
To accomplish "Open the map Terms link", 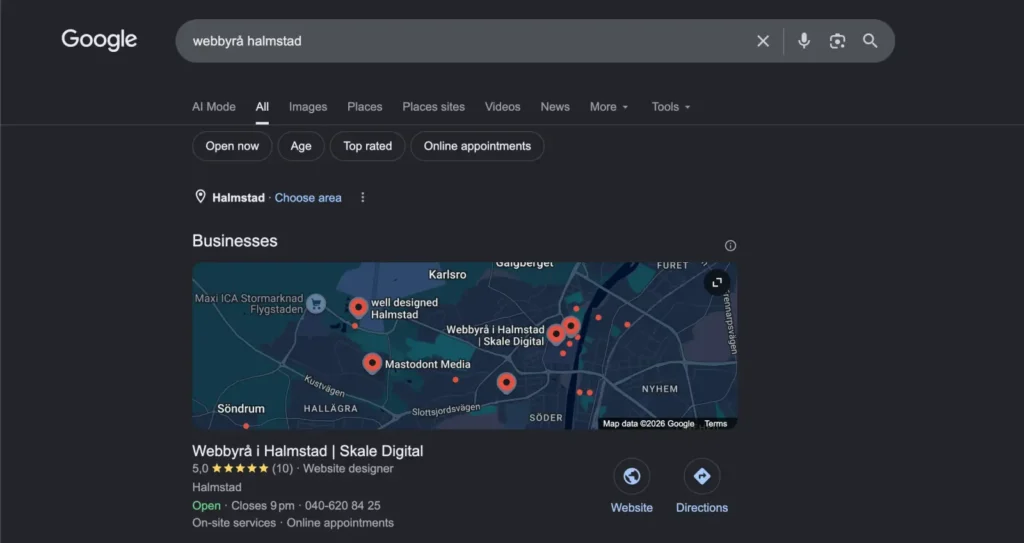I will 716,423.
